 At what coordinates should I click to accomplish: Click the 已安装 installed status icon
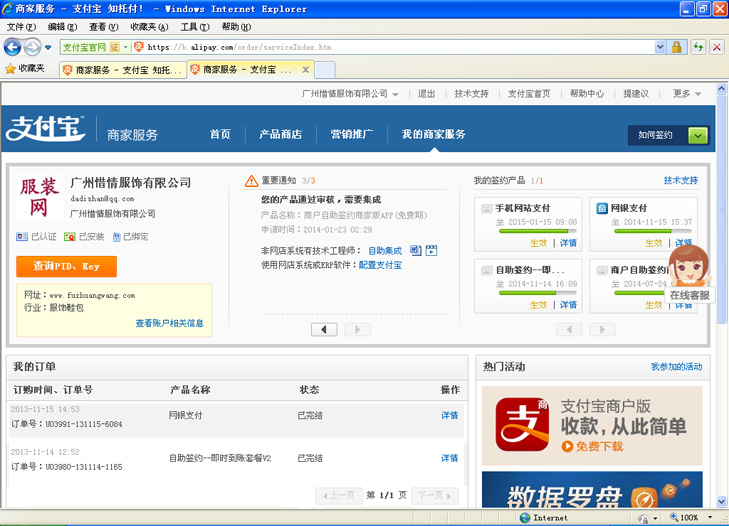(70, 237)
